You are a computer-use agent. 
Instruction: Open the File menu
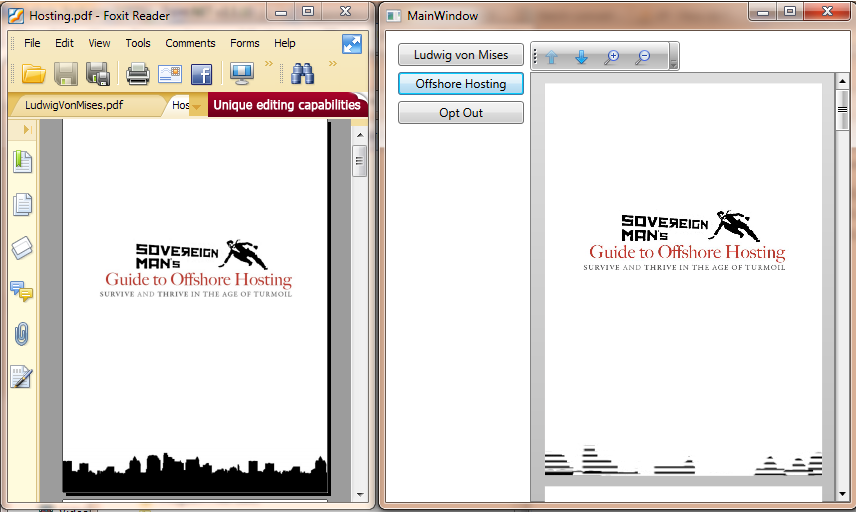(x=32, y=43)
